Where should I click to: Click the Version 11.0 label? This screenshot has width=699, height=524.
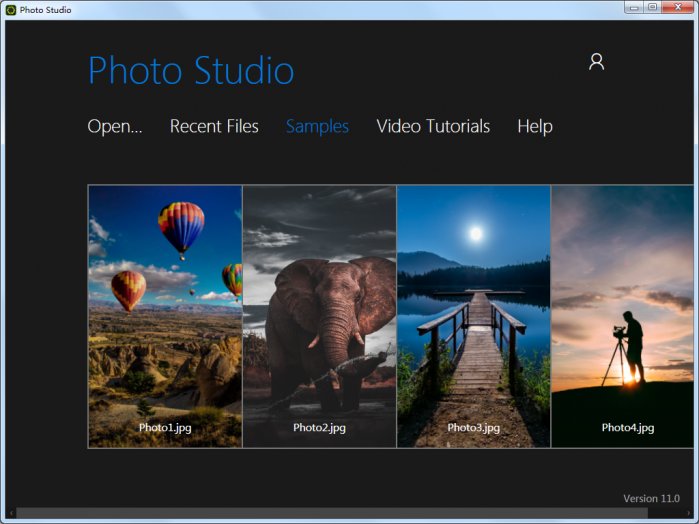tap(651, 498)
